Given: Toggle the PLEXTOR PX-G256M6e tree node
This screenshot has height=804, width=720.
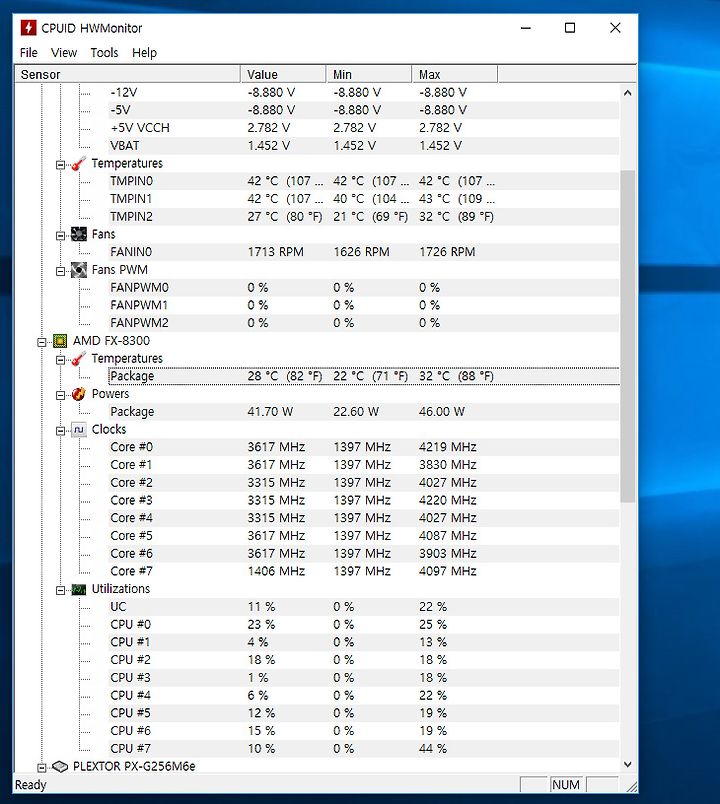Looking at the screenshot, I should [42, 768].
